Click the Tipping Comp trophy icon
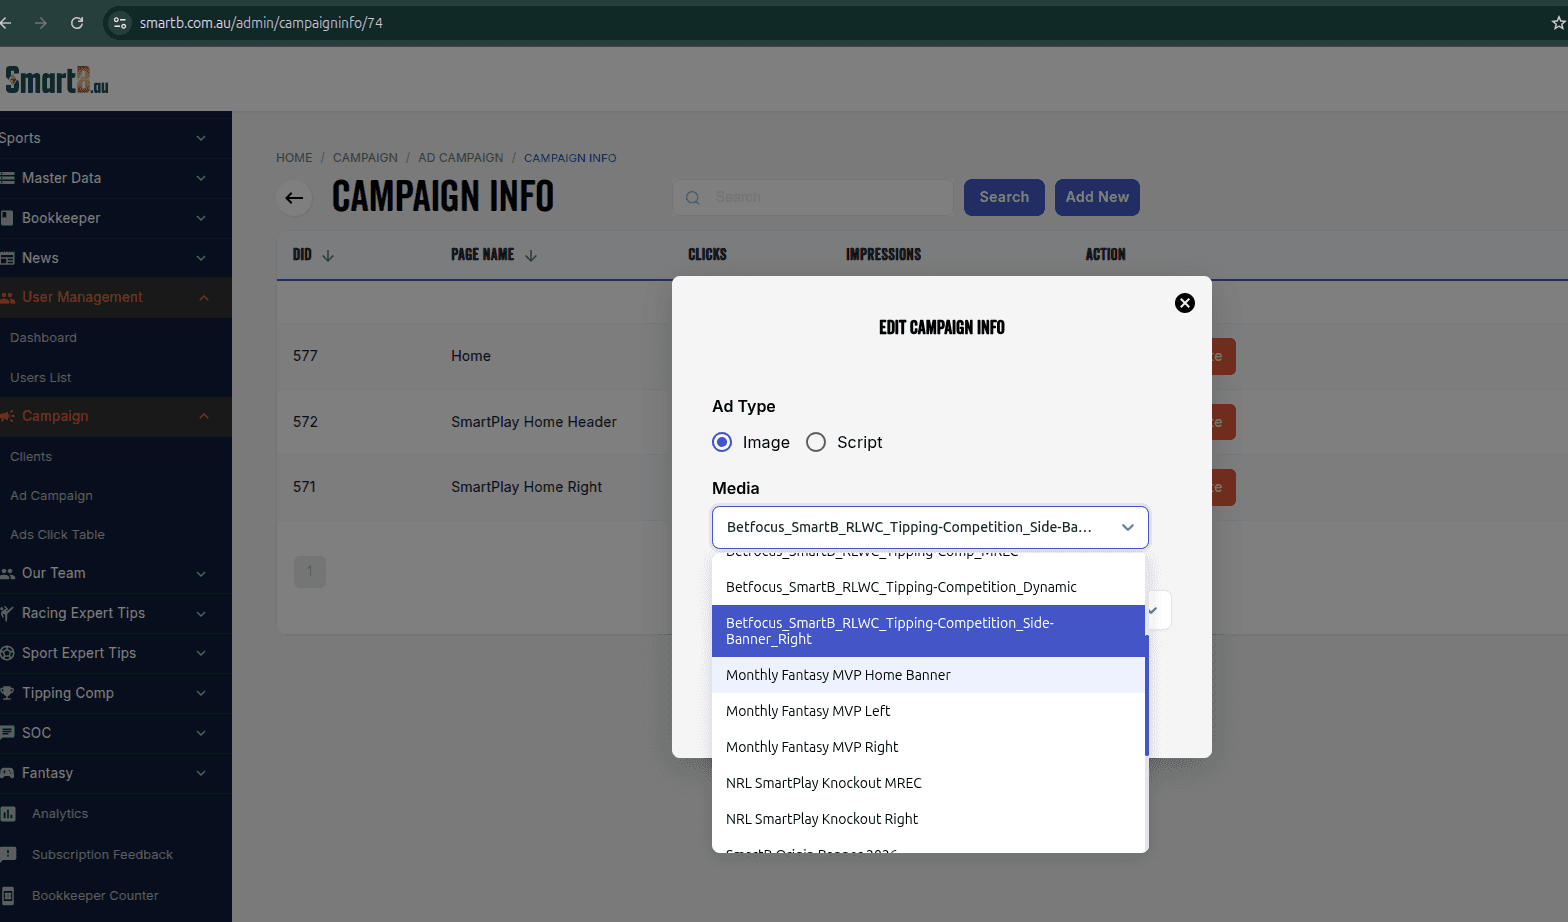Viewport: 1568px width, 922px height. [x=7, y=693]
